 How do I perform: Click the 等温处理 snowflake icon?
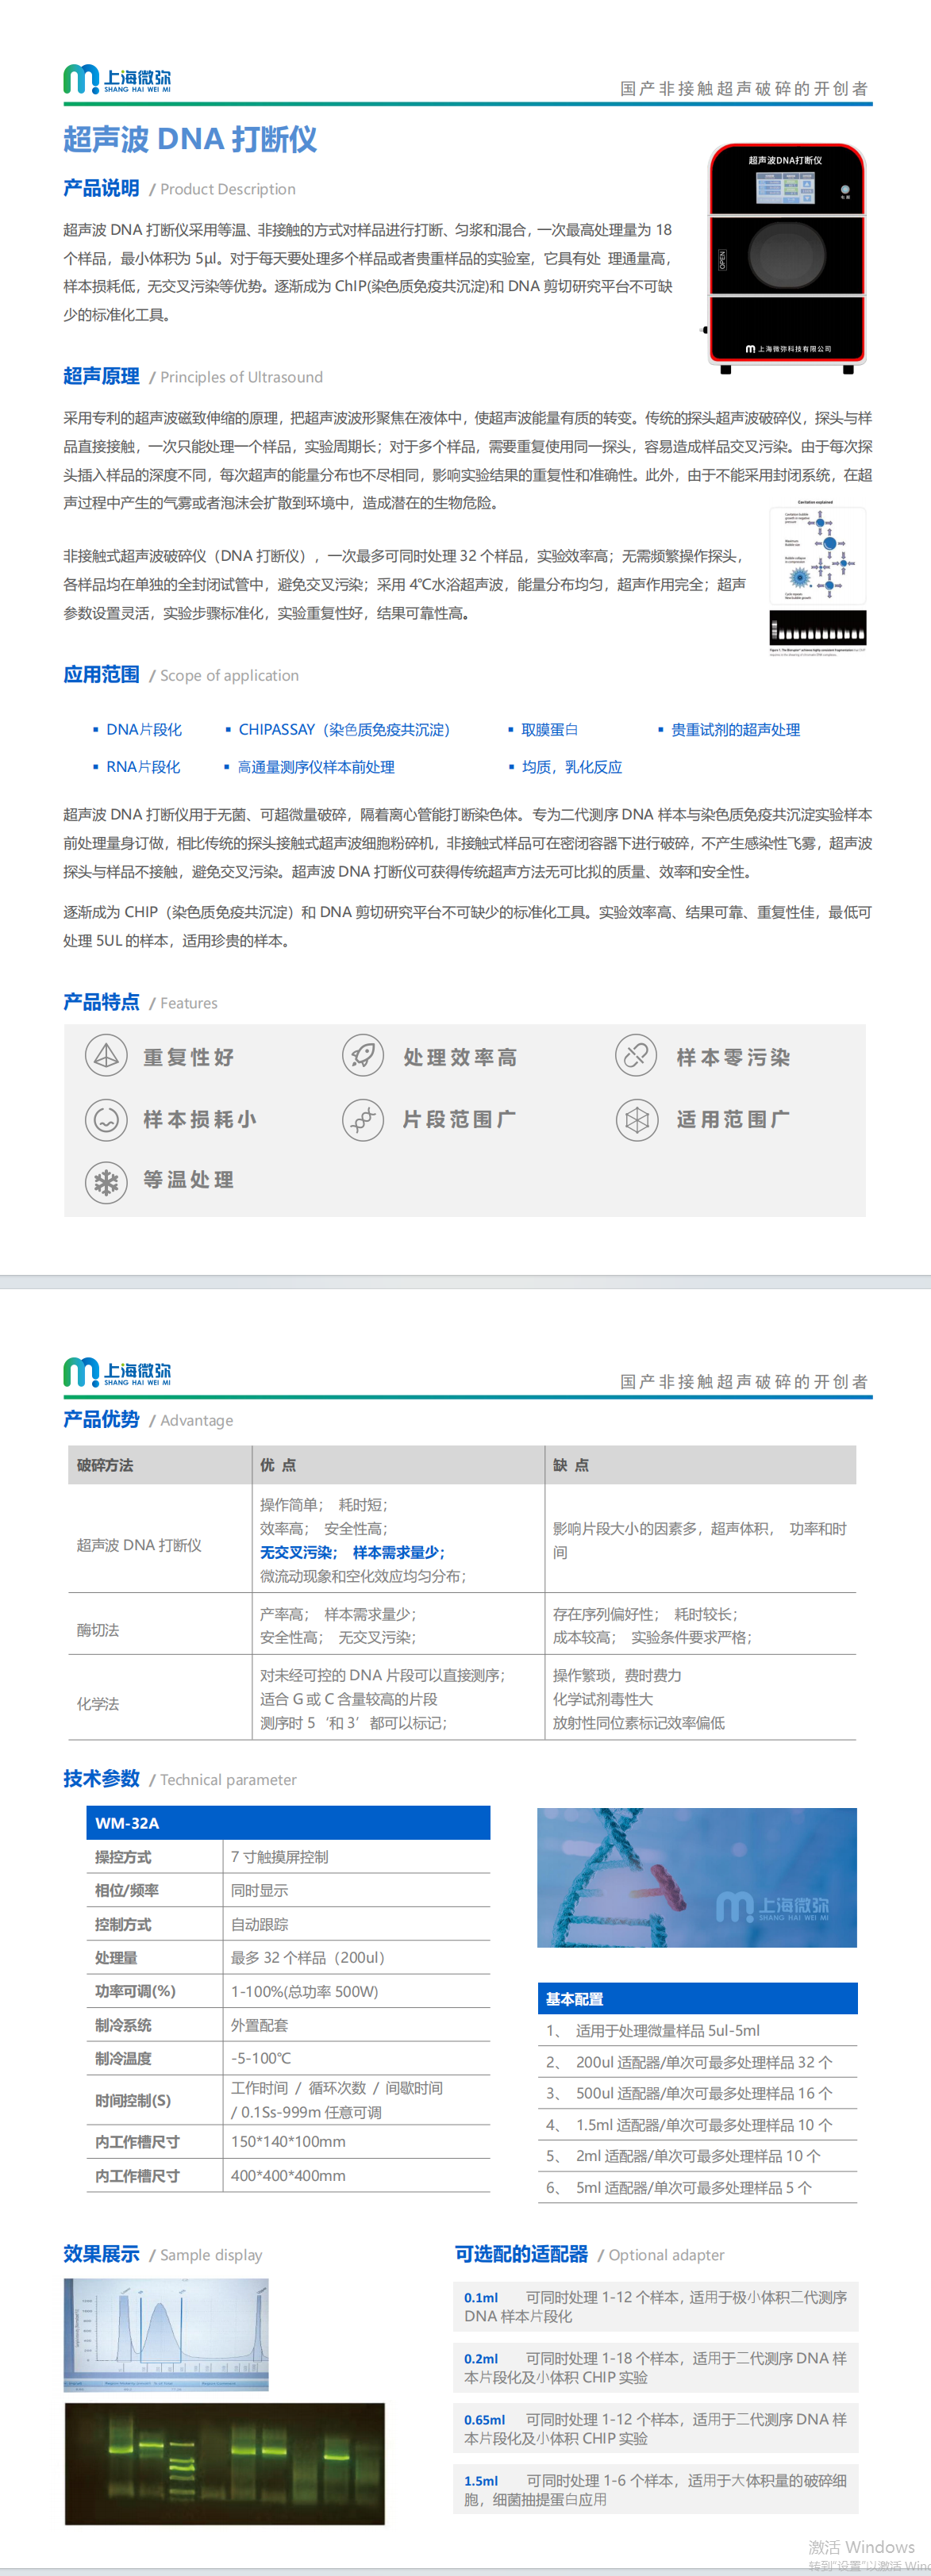(x=106, y=1182)
